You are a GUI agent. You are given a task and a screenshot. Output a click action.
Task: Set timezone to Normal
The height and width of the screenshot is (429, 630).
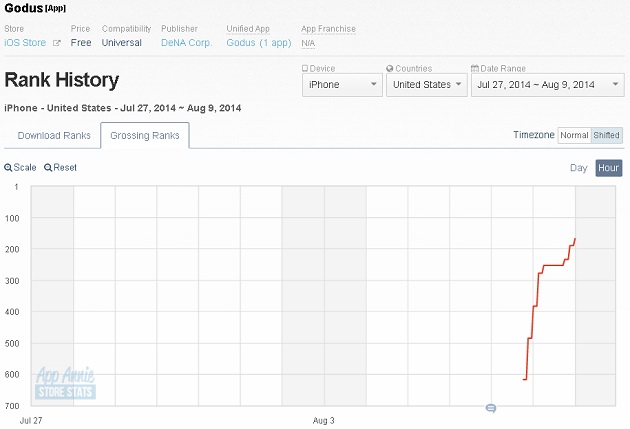[x=574, y=135]
